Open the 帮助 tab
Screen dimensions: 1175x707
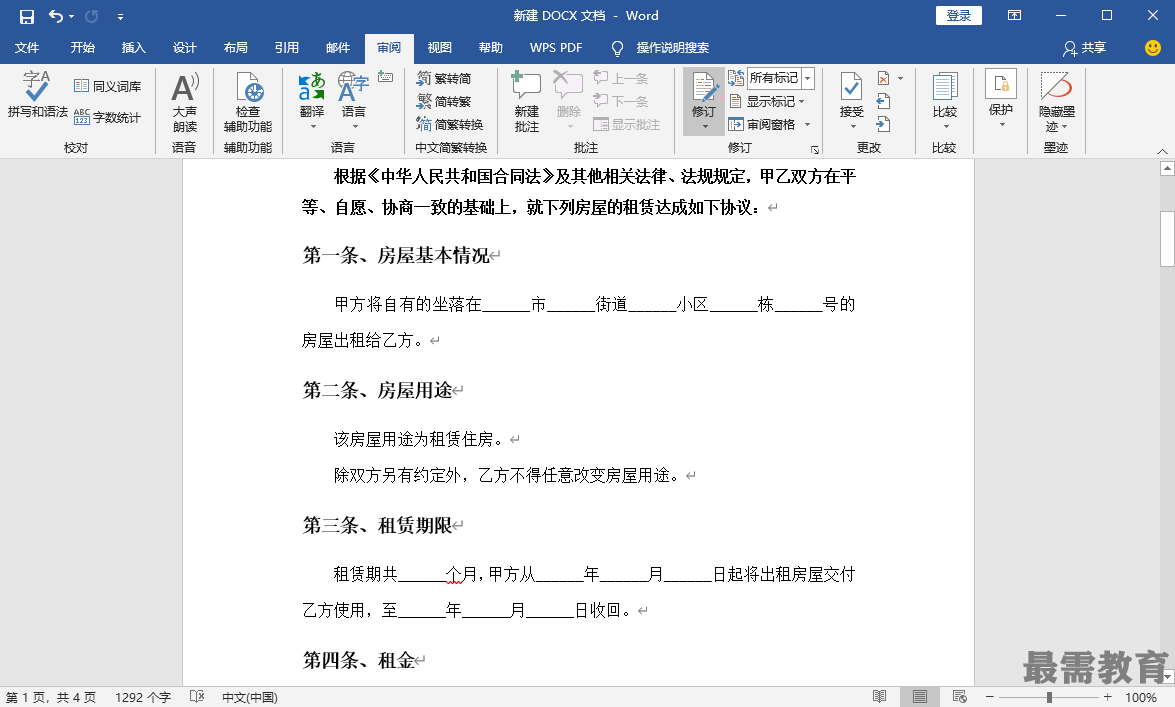coord(491,48)
